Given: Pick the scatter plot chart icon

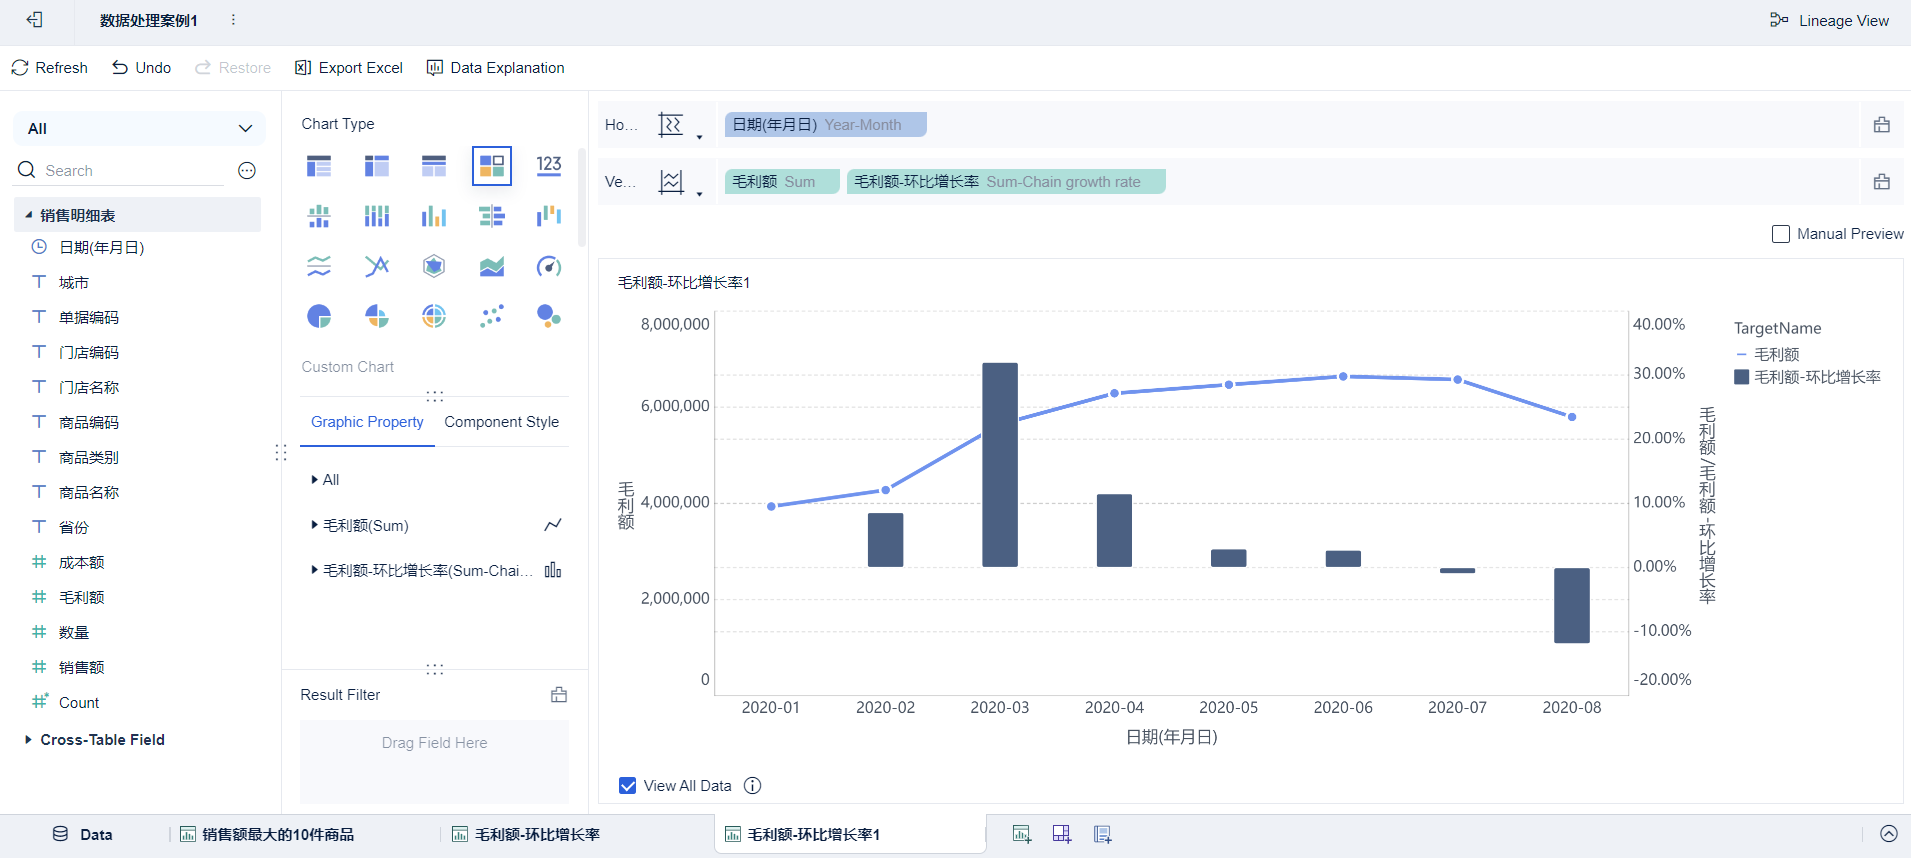Looking at the screenshot, I should point(491,317).
